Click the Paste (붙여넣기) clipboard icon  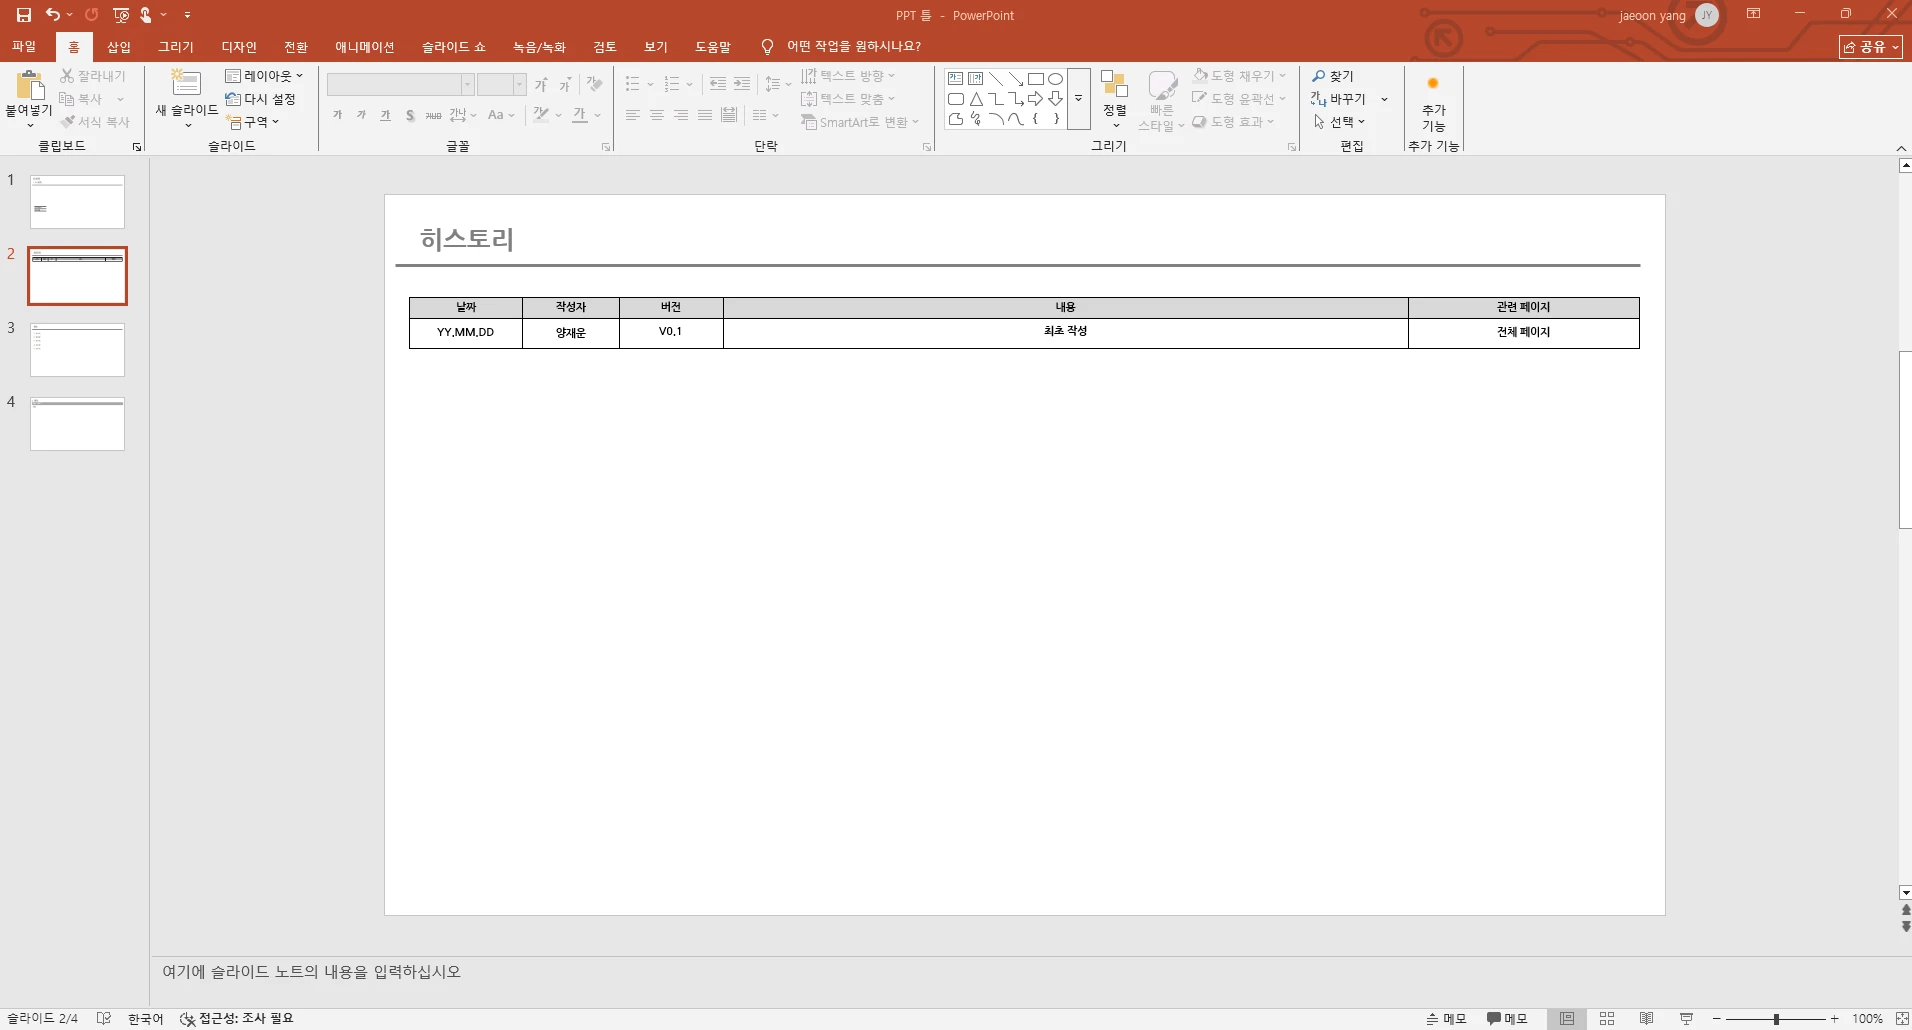tap(29, 85)
